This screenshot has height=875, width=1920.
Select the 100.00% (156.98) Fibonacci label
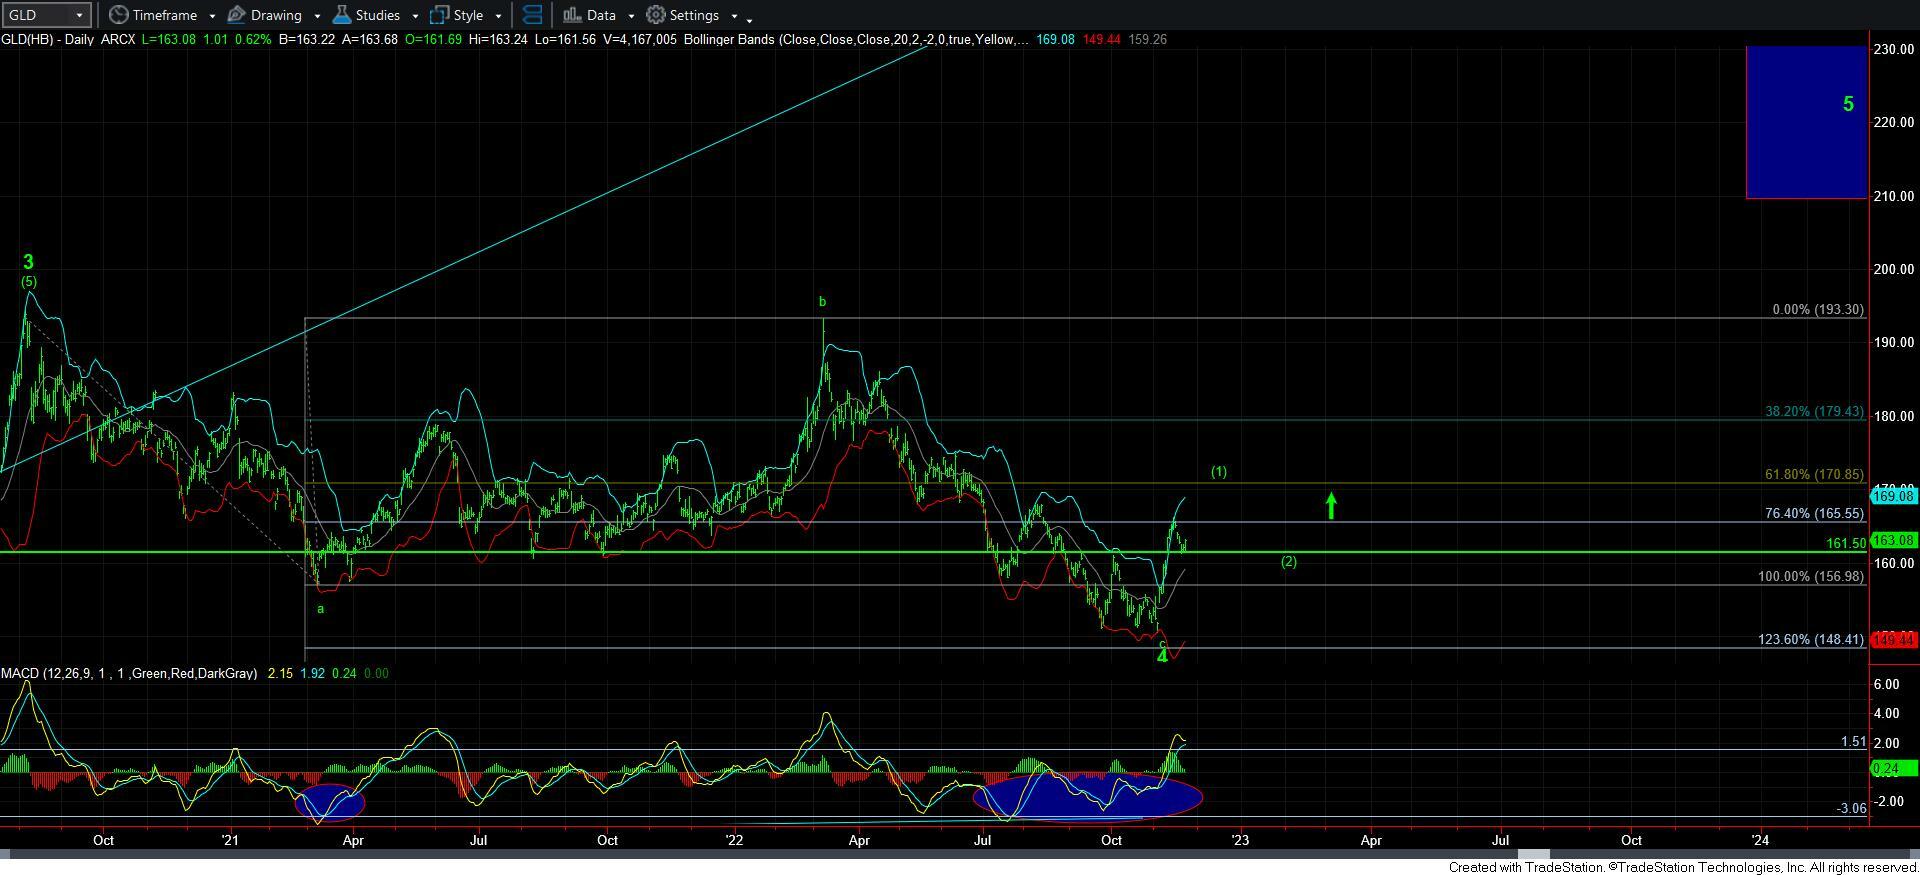(1811, 577)
